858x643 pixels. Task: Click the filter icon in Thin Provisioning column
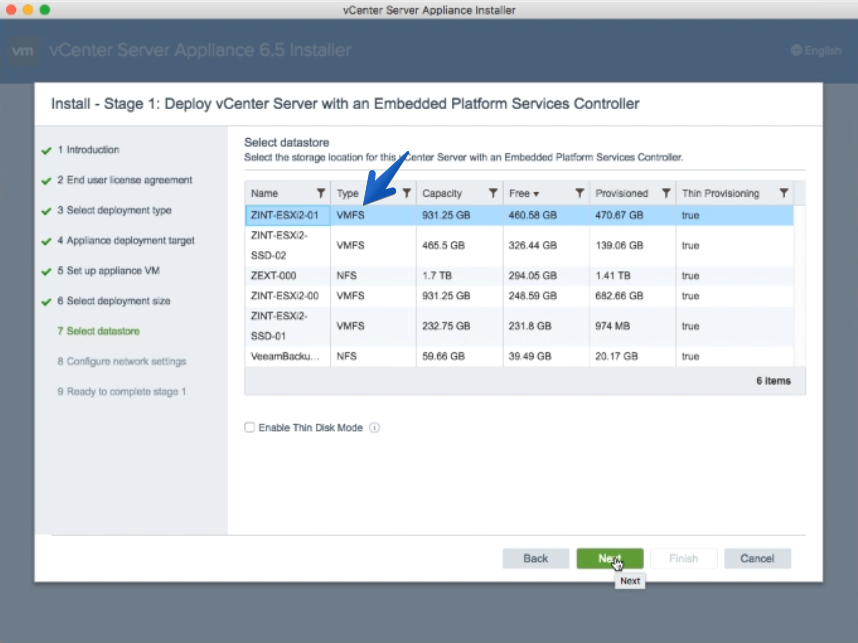[784, 193]
